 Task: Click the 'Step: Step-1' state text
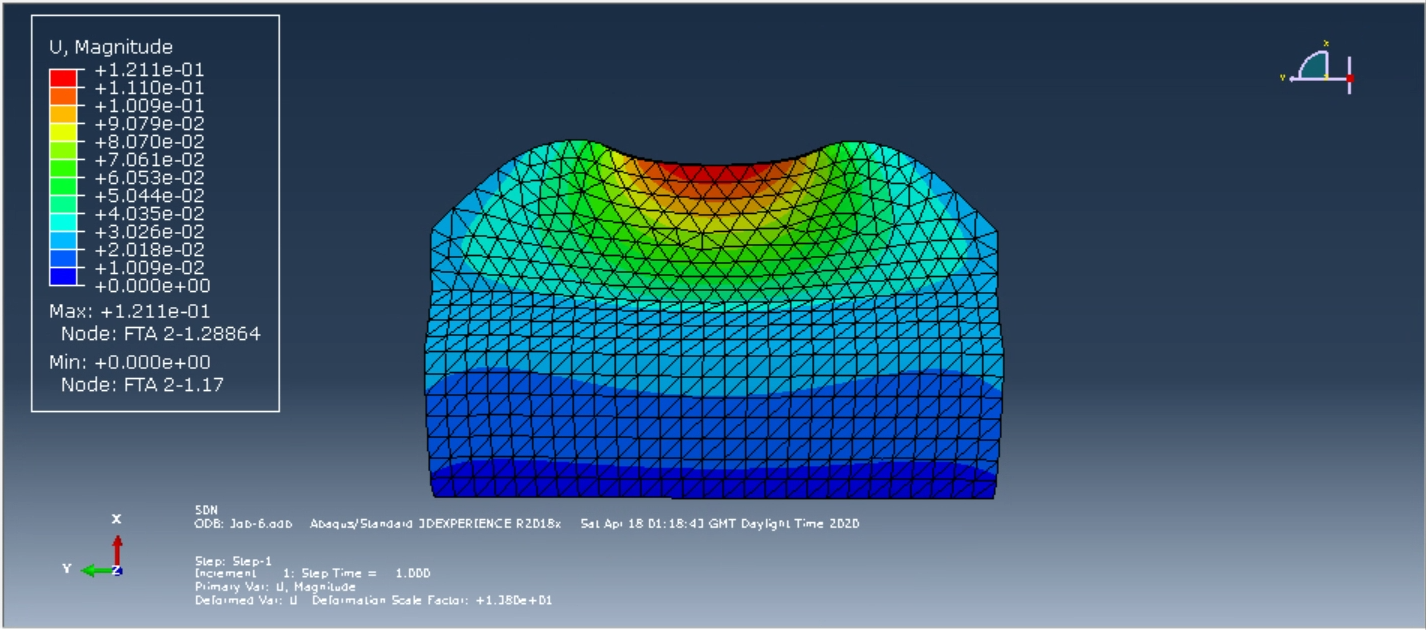[x=233, y=561]
